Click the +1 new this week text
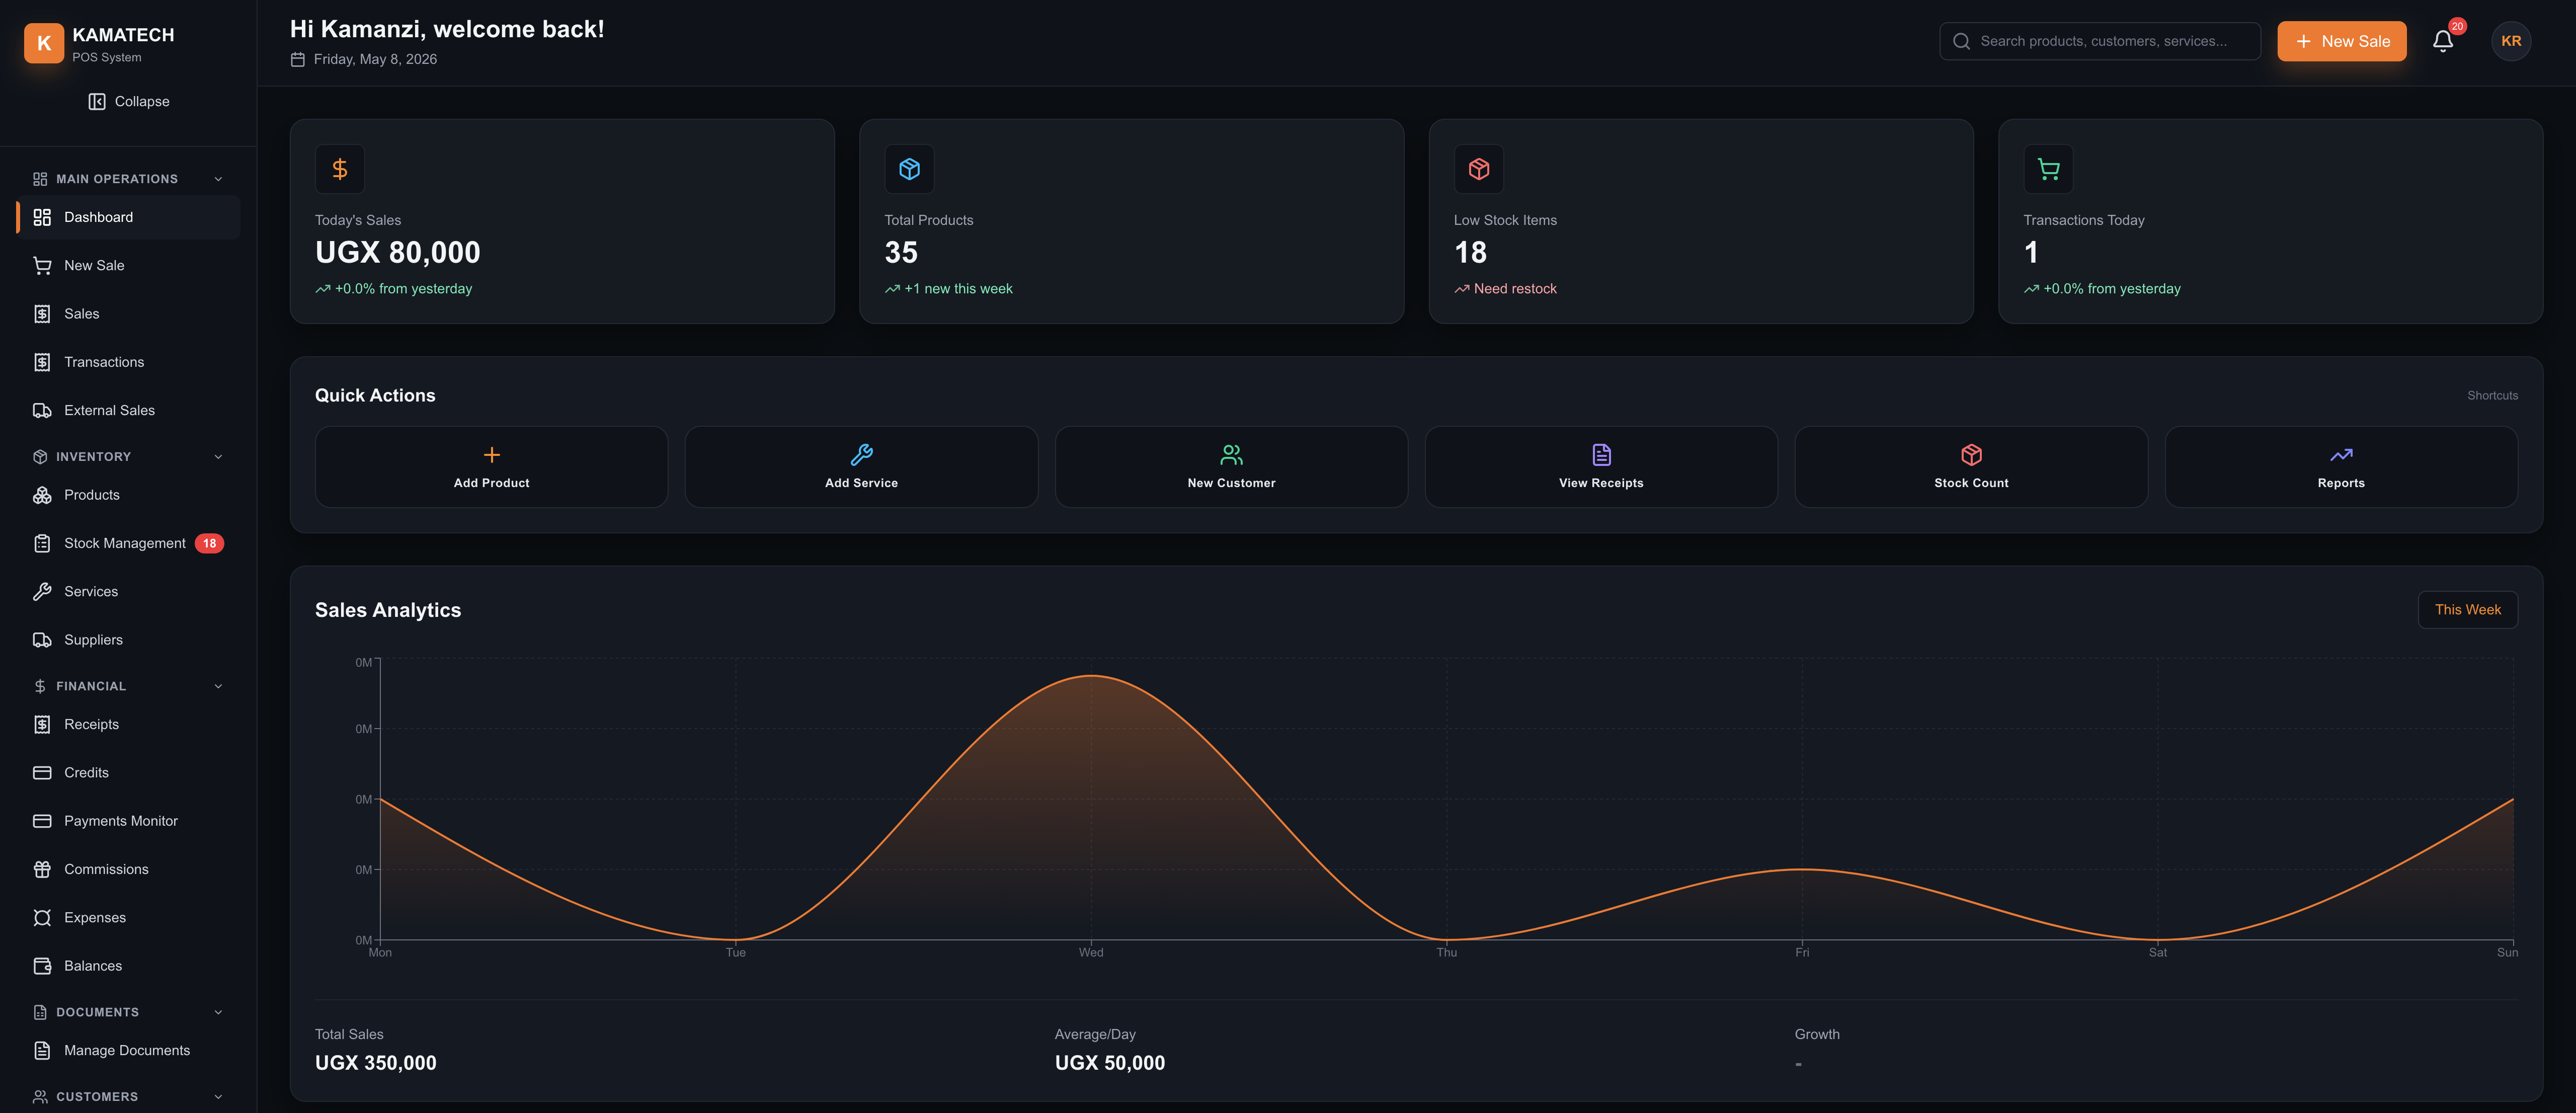The height and width of the screenshot is (1113, 2576). pos(958,289)
